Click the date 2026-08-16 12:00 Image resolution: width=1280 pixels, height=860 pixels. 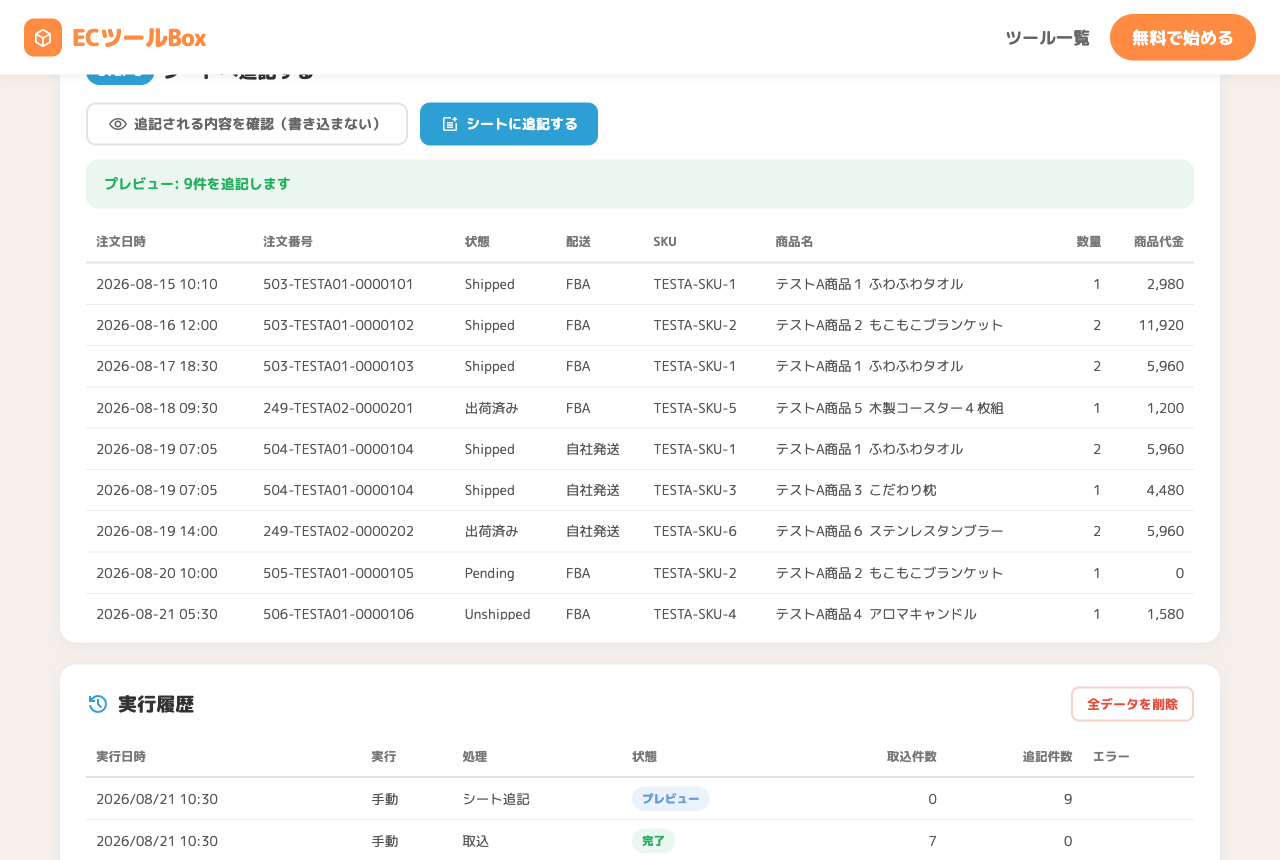tap(157, 325)
